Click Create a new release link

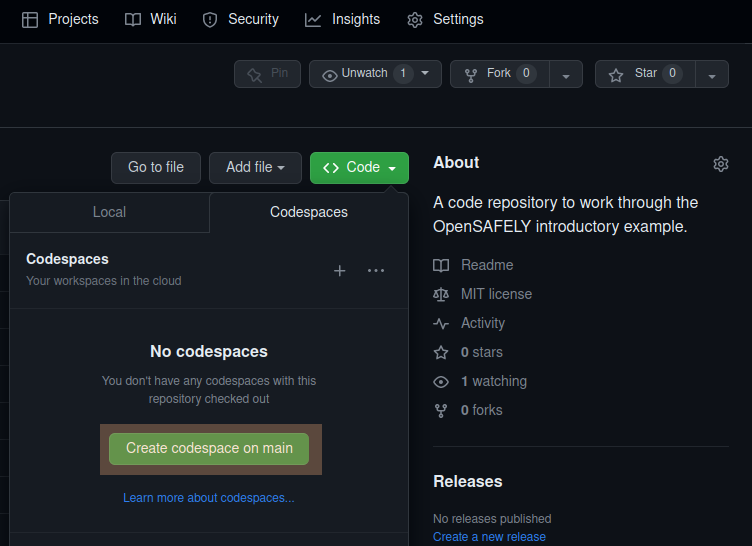pos(489,537)
